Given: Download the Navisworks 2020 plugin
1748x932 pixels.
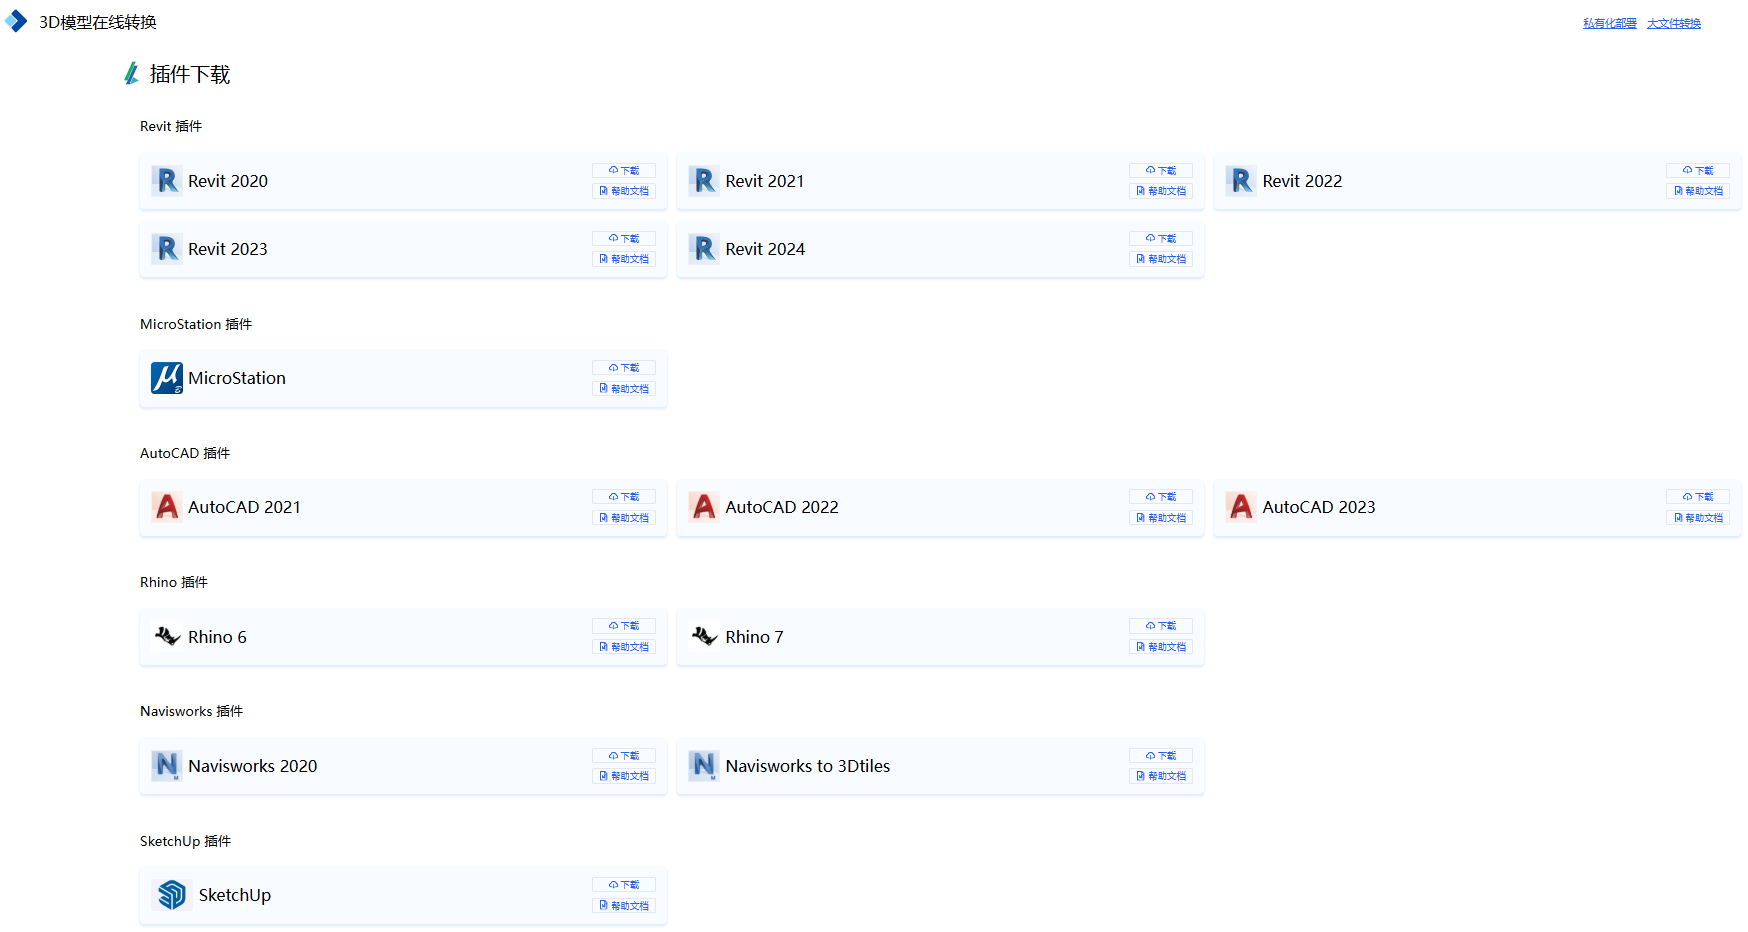Looking at the screenshot, I should click(x=624, y=755).
